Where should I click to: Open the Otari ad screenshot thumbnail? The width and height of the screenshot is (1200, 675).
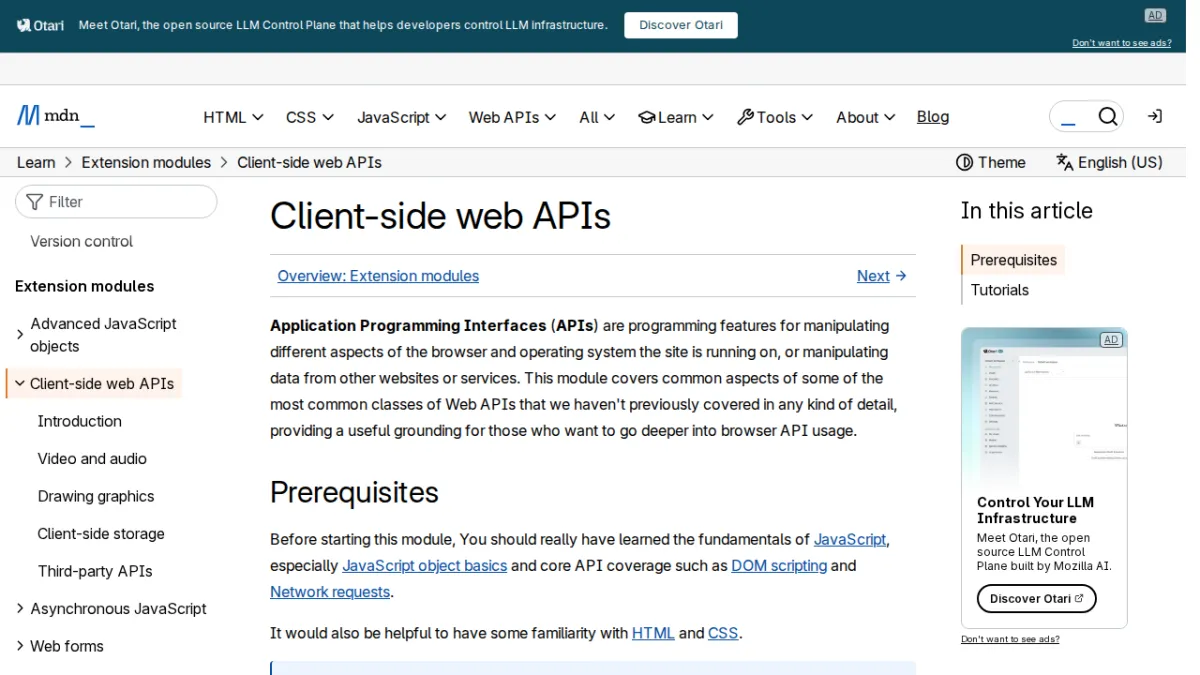coord(1044,408)
